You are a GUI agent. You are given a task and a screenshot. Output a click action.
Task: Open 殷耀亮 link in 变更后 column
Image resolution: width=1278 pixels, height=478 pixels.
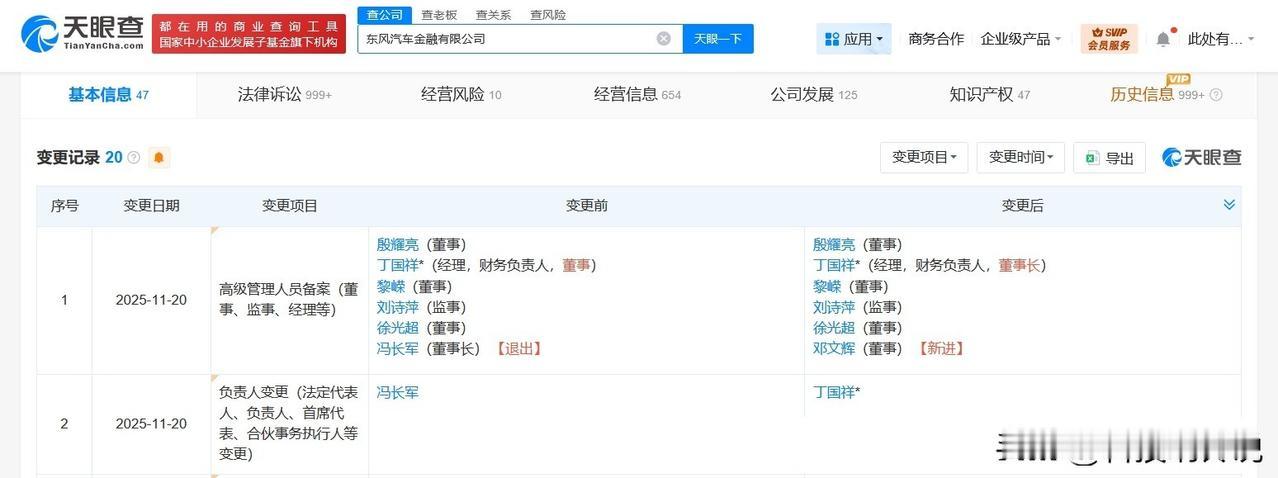tap(834, 244)
